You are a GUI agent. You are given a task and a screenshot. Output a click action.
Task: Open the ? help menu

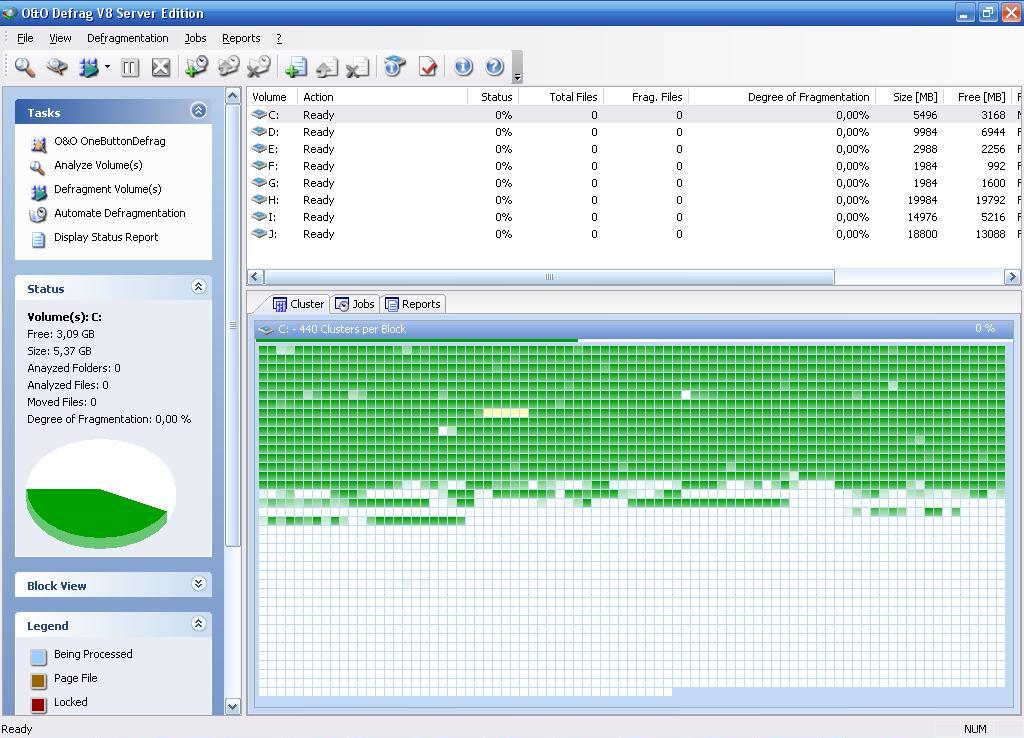pos(279,39)
